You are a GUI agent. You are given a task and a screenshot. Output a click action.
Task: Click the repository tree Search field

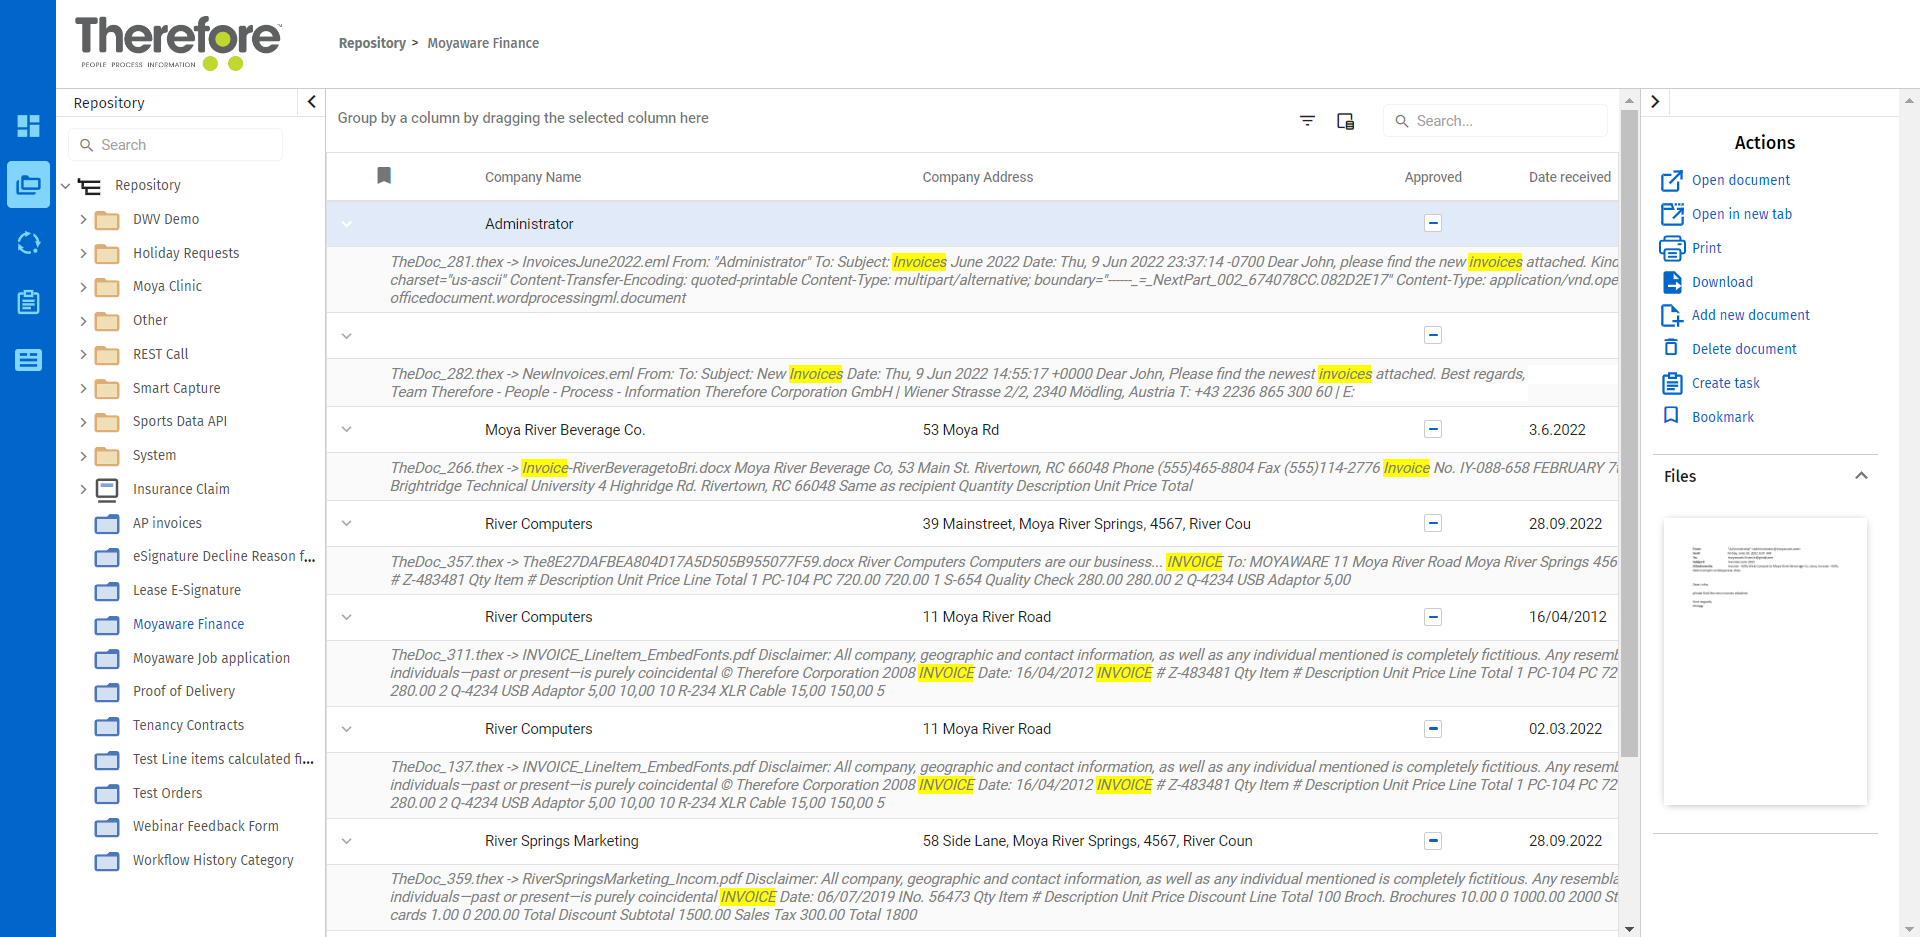[176, 145]
